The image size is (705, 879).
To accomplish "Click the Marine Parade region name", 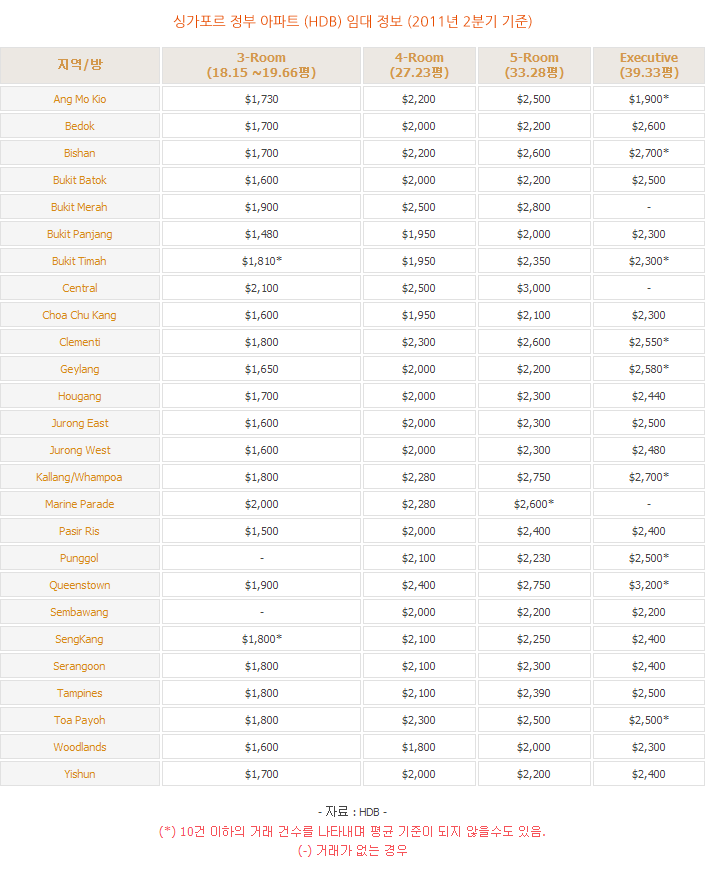I will click(80, 504).
